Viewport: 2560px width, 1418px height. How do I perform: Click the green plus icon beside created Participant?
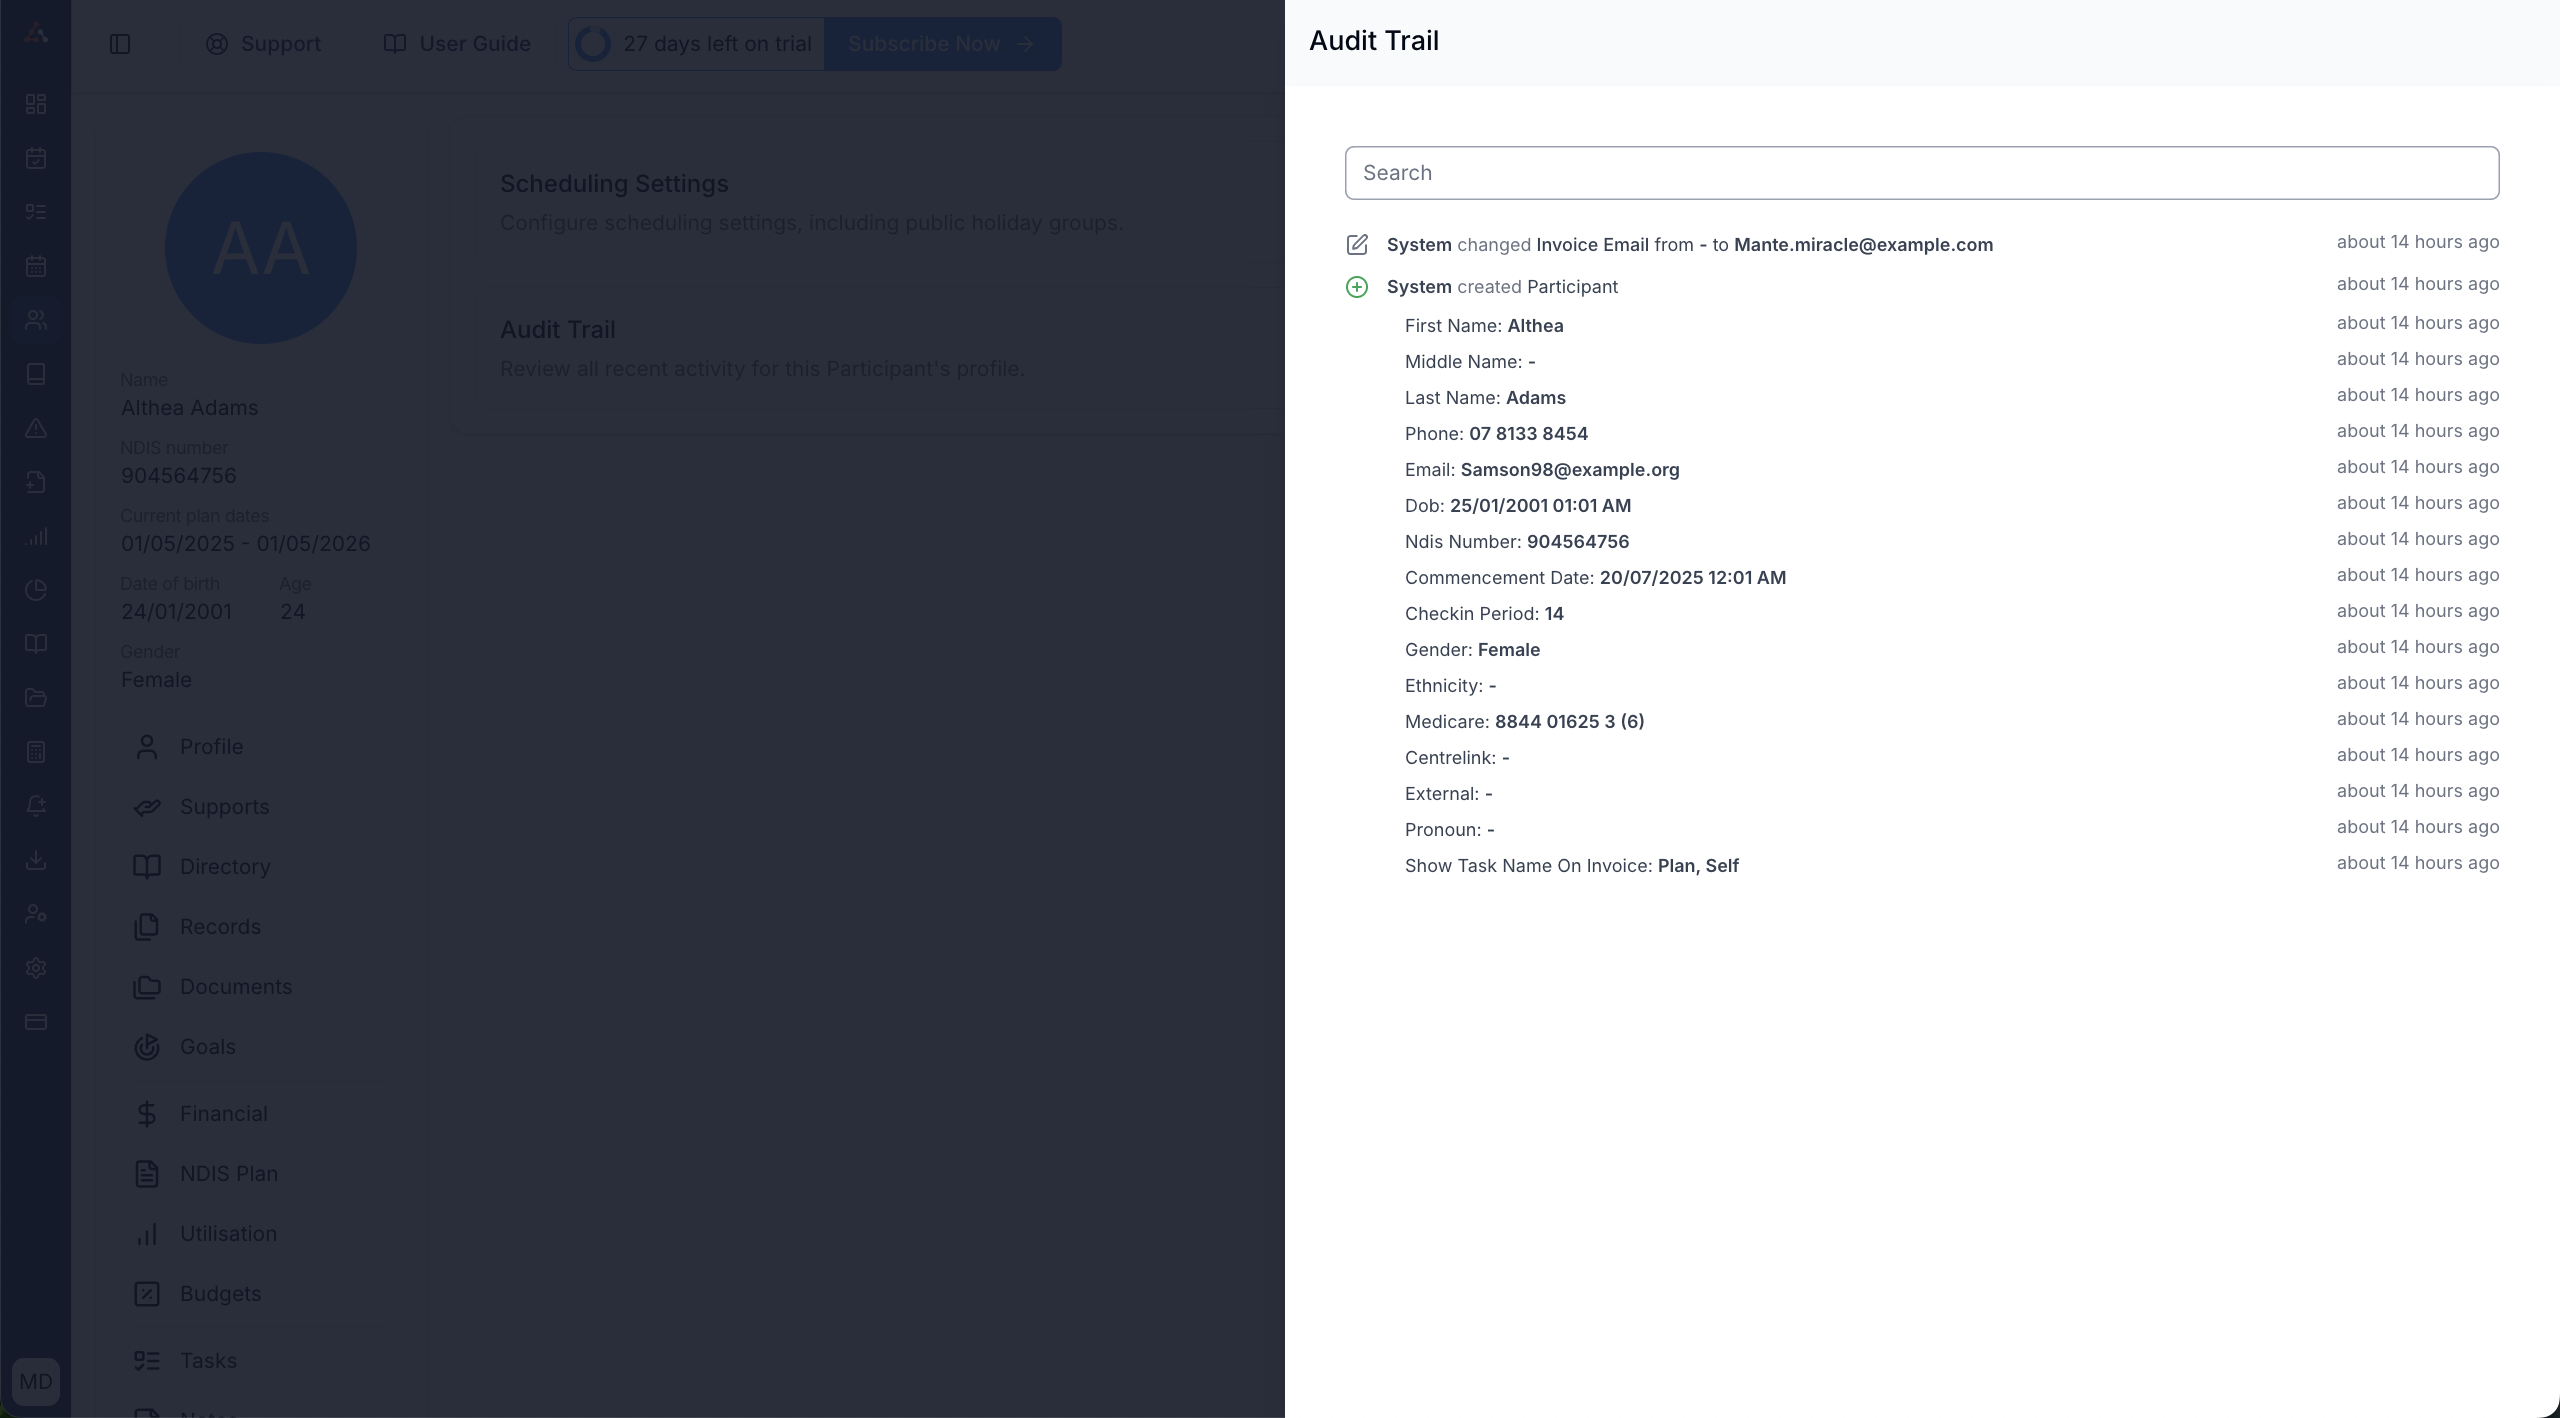click(x=1357, y=287)
